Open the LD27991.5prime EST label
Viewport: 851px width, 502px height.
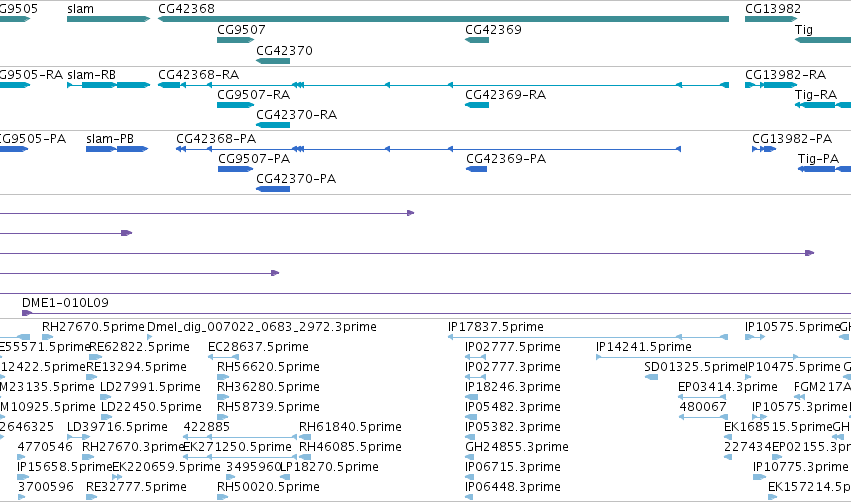151,387
